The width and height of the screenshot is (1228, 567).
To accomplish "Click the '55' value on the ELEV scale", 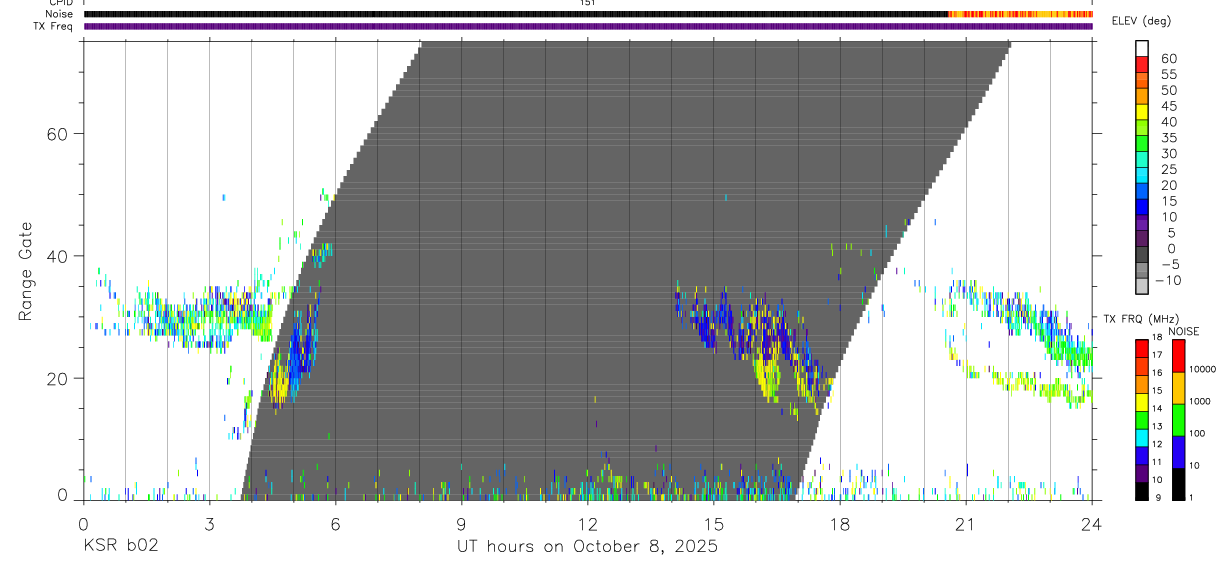I will [1168, 75].
